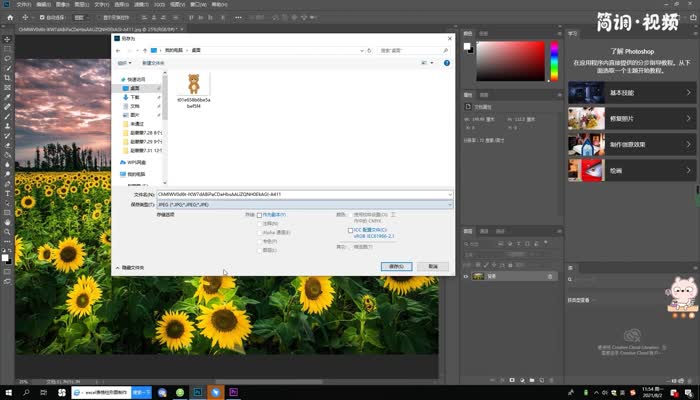This screenshot has width=700, height=400.
Task: Enable the 作为副本 (As a Copy) checkbox
Action: [260, 215]
